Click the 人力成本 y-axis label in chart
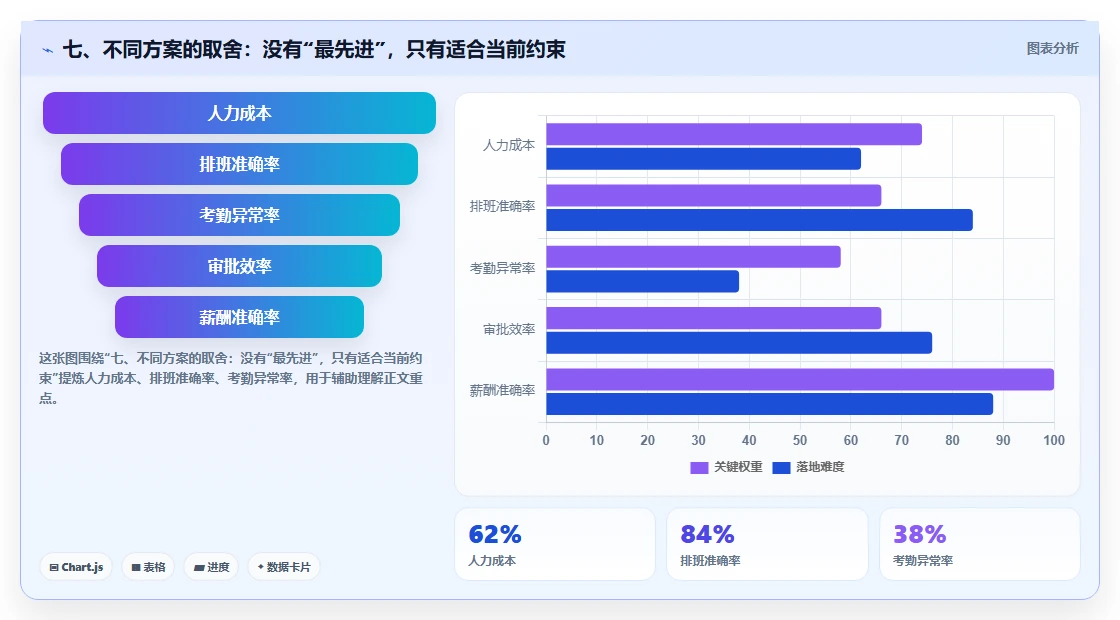 pyautogui.click(x=509, y=146)
